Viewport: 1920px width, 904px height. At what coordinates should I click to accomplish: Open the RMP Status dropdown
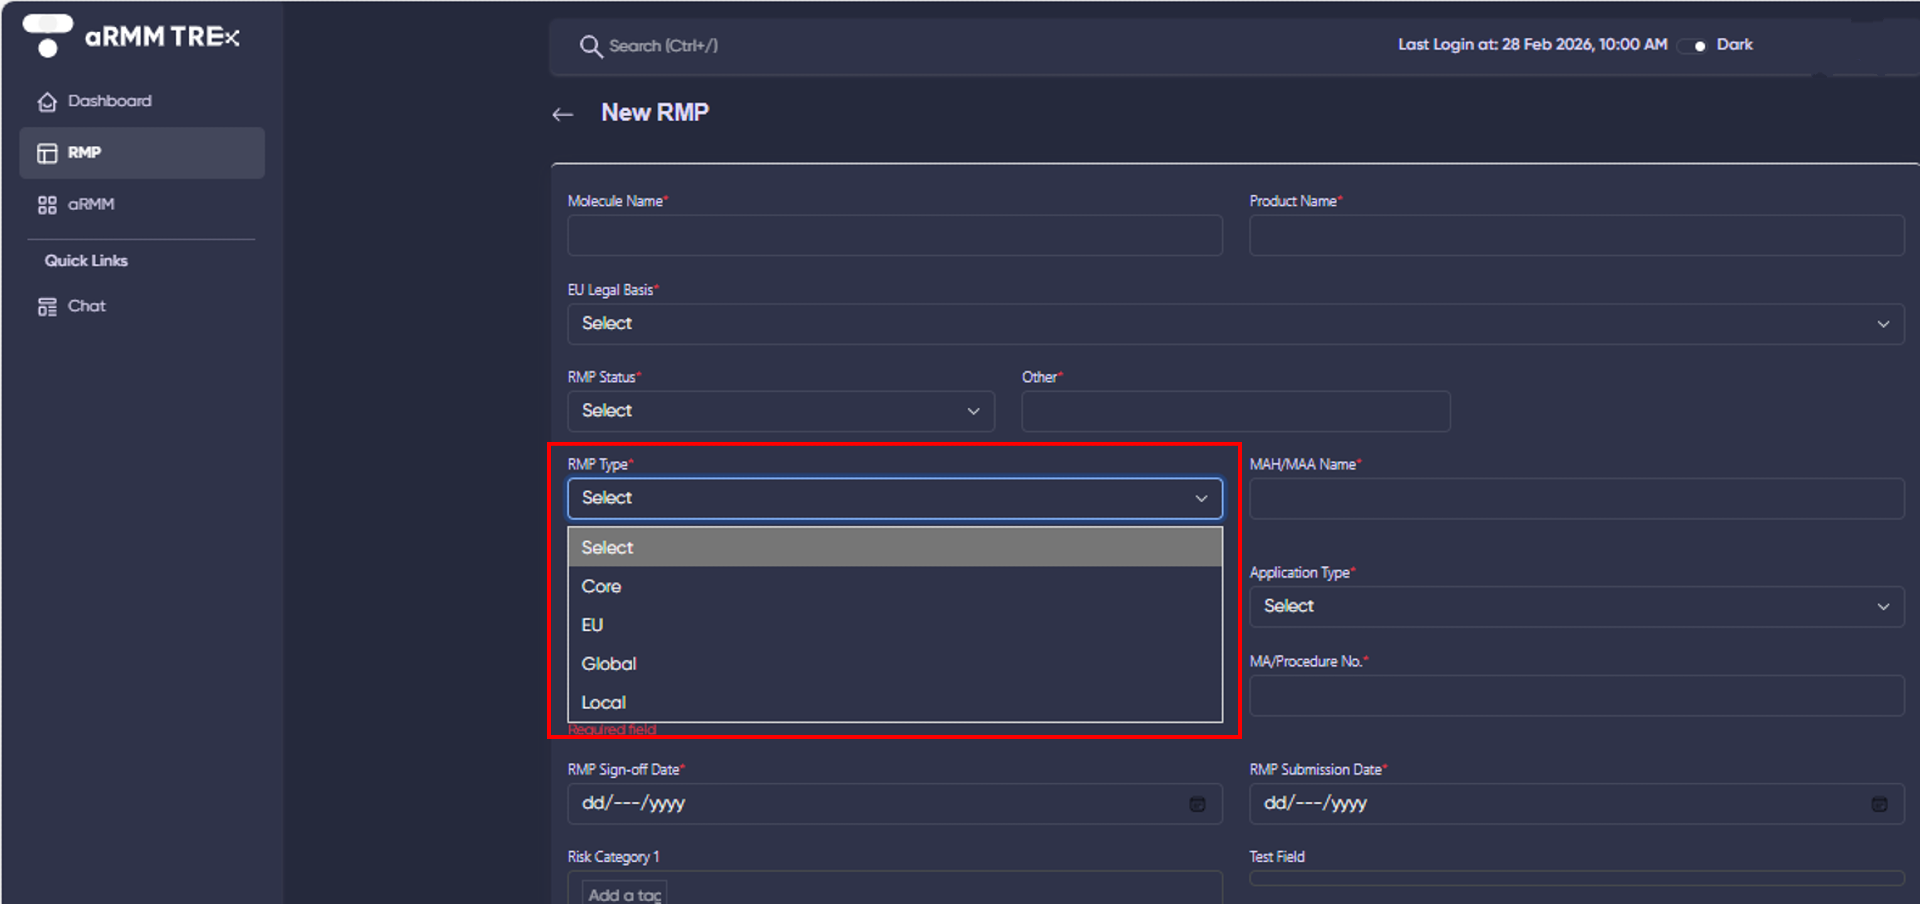coord(780,411)
